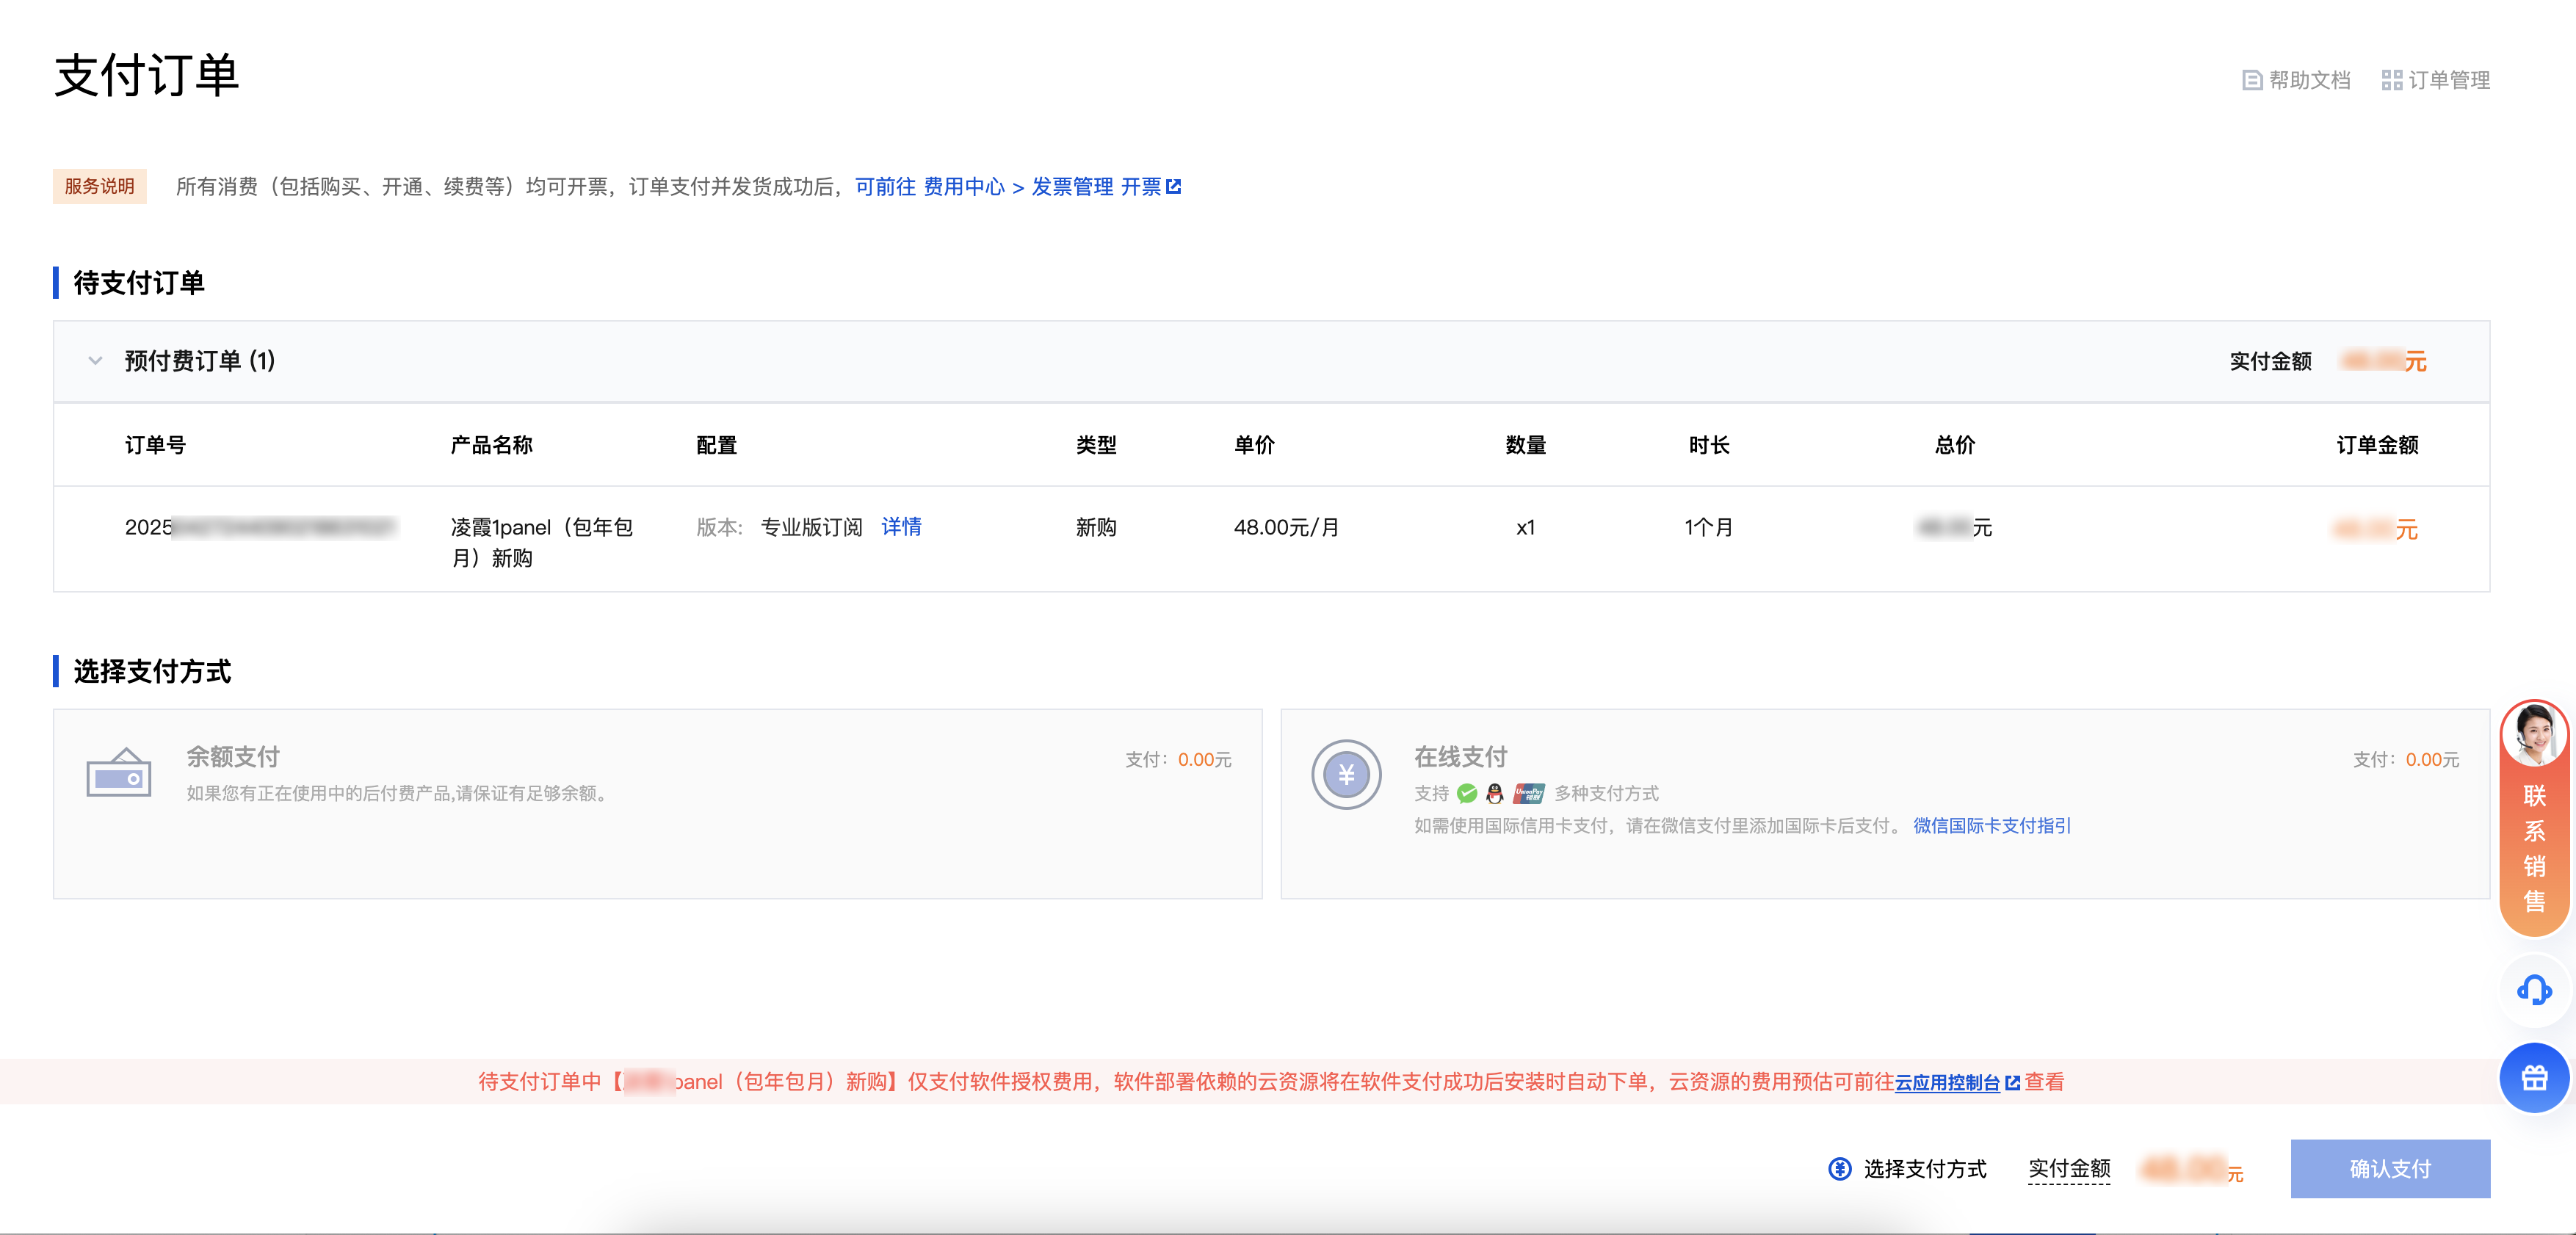Click the 单价 column header
The width and height of the screenshot is (2576, 1235).
pyautogui.click(x=1254, y=445)
